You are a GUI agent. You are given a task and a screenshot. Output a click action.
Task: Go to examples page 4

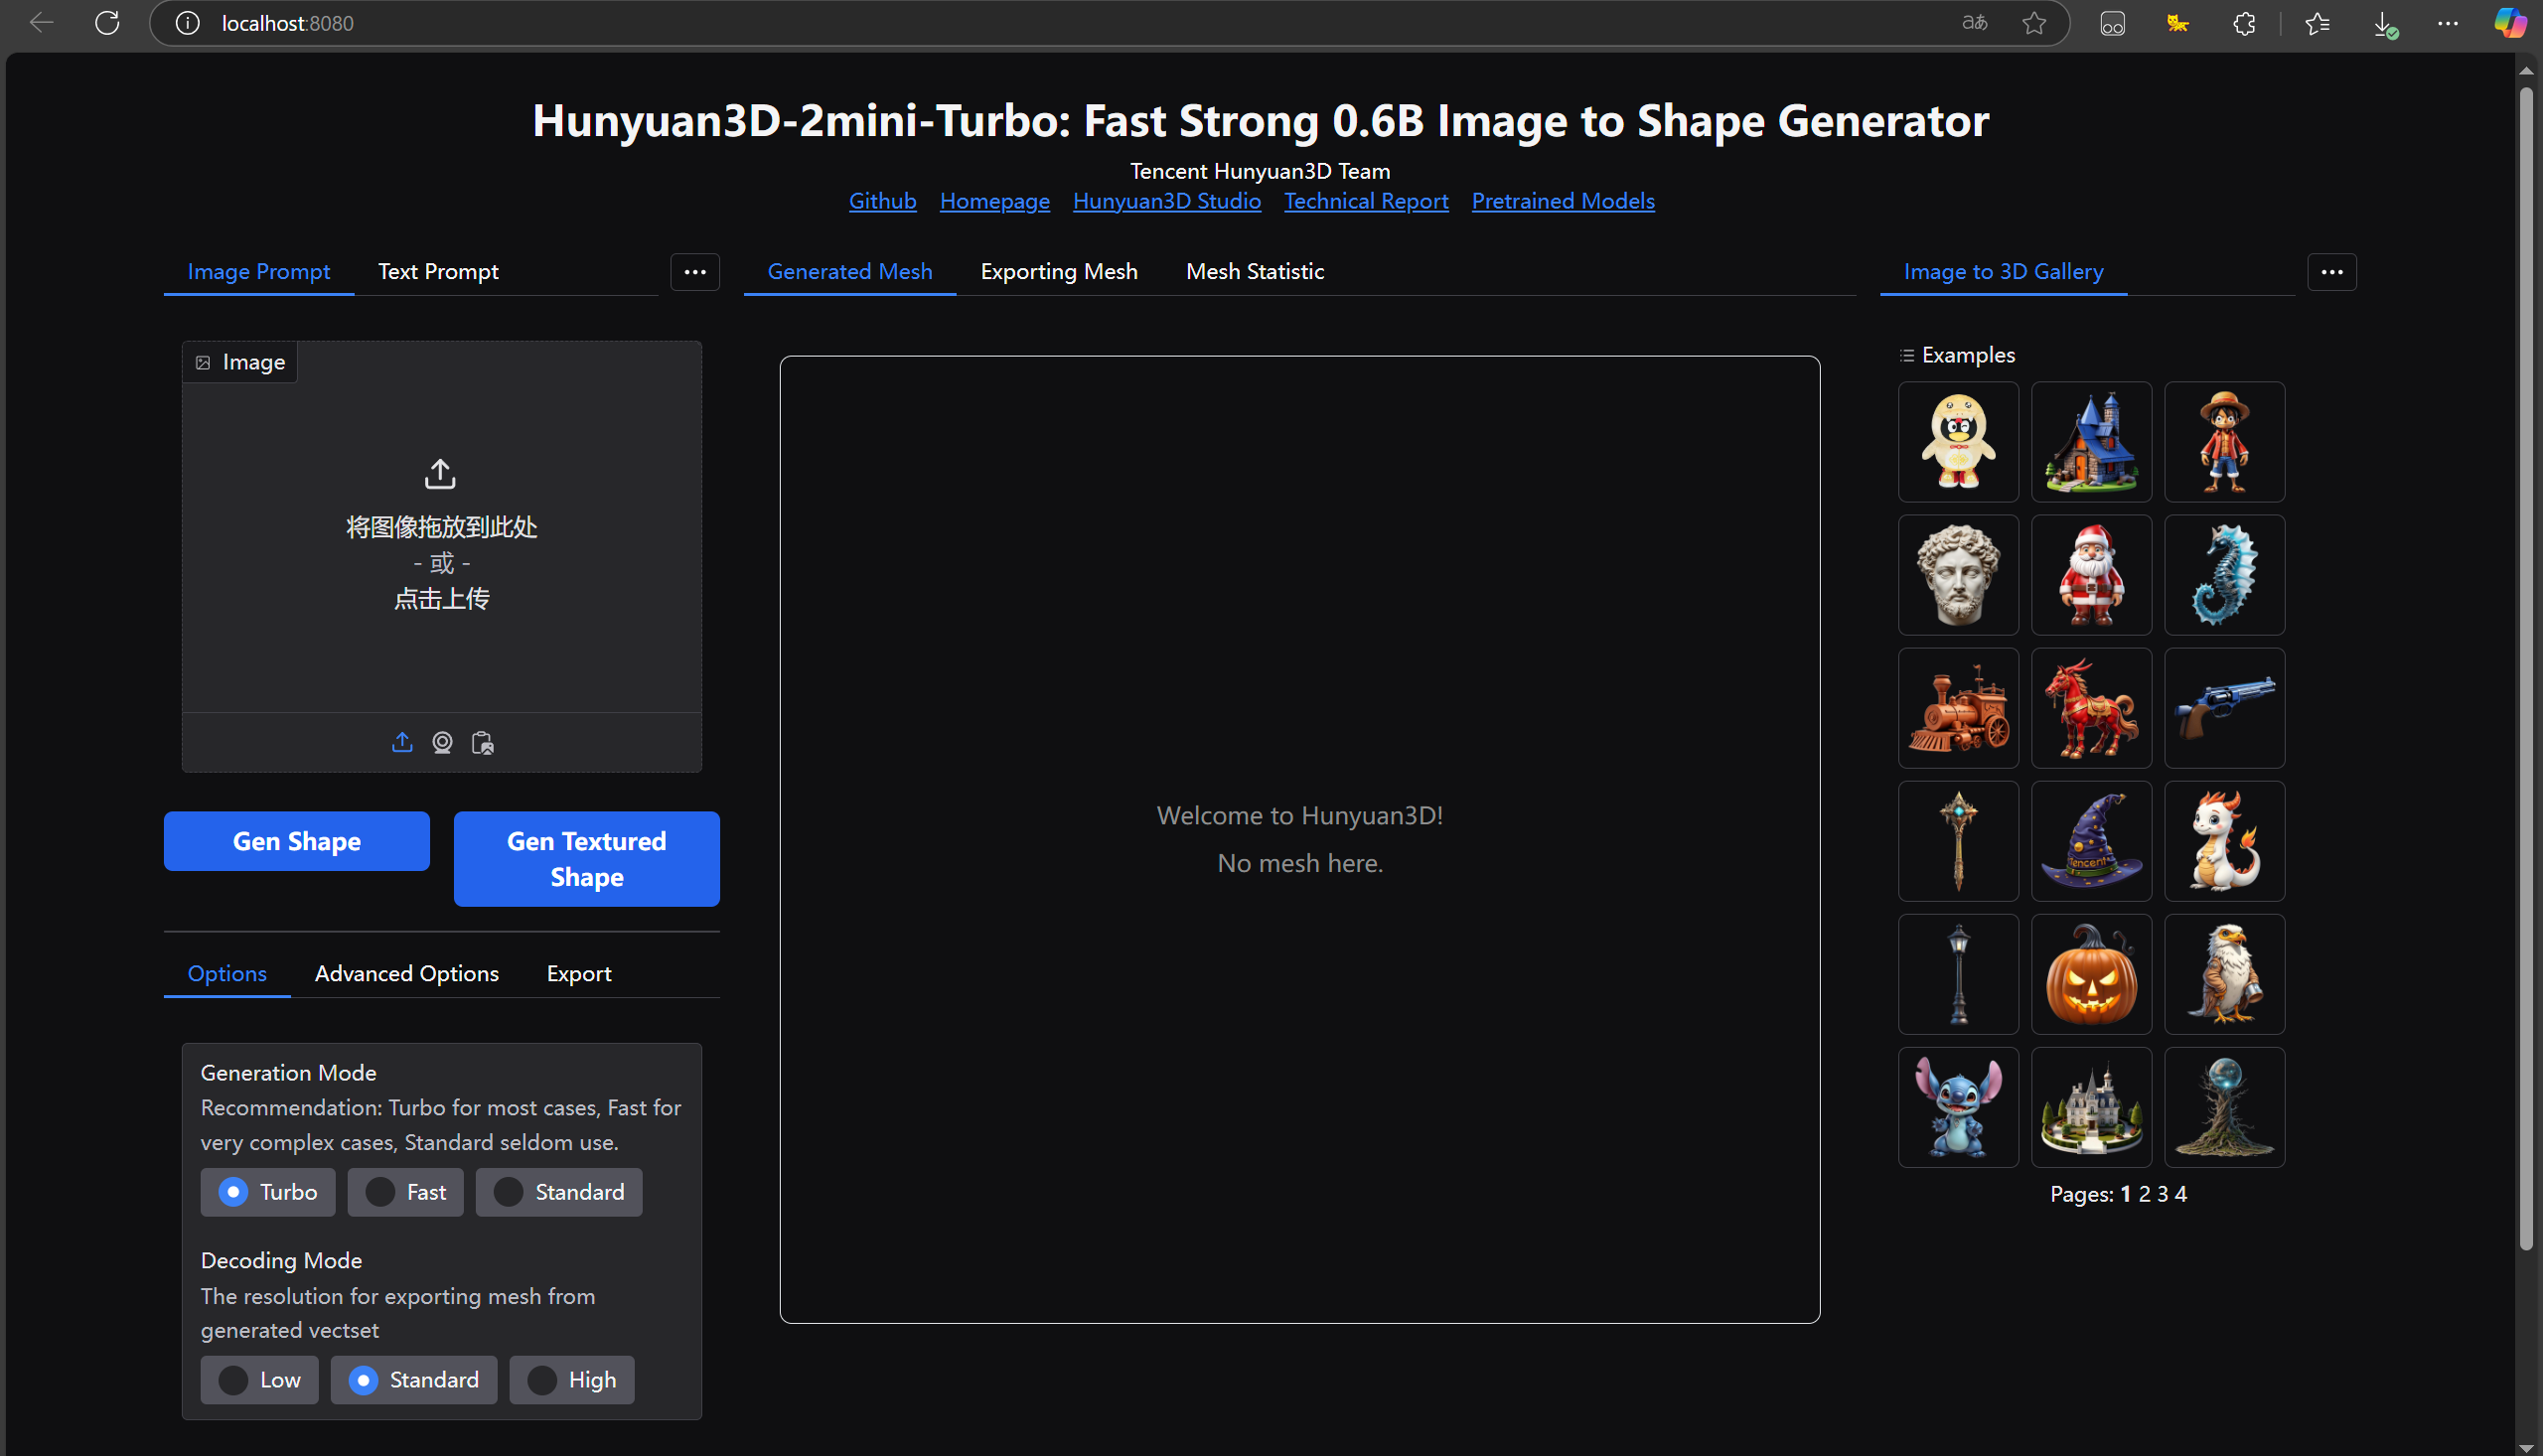[2181, 1194]
